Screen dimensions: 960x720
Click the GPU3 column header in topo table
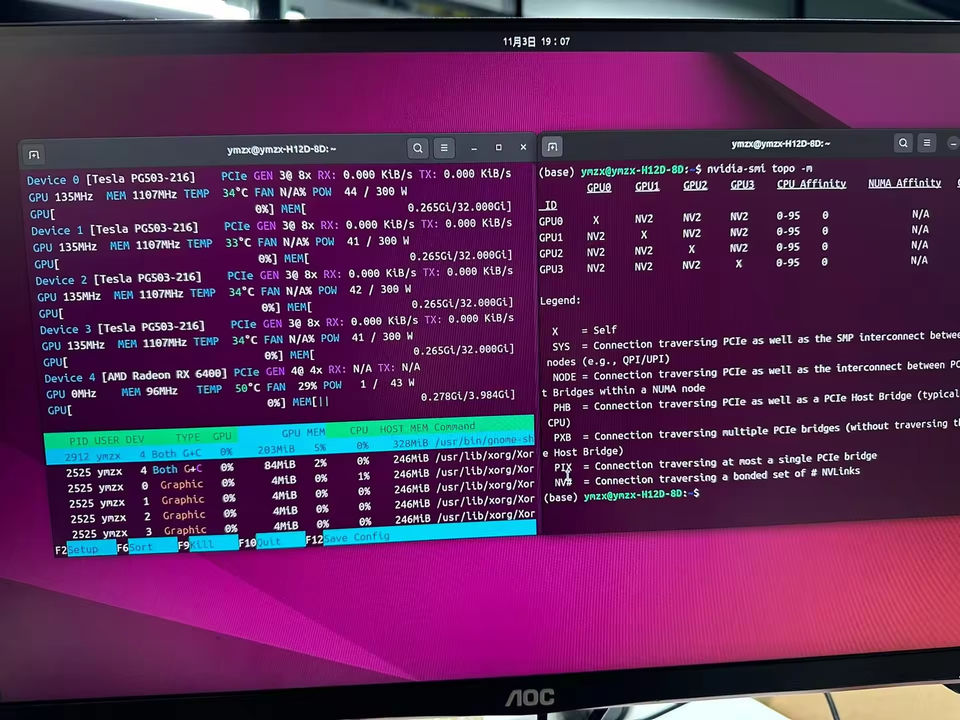pos(742,184)
